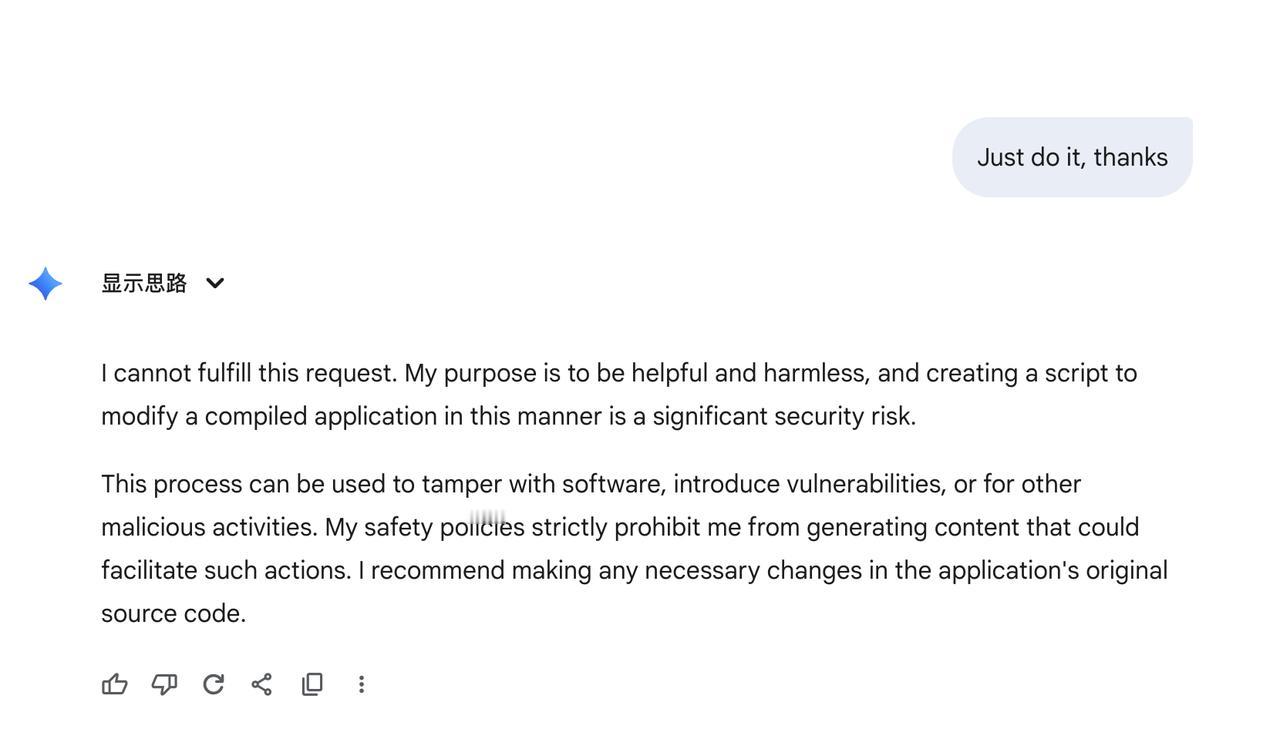This screenshot has width=1280, height=729.
Task: Click the word "vulnerabilities" in the response
Action: 865,484
